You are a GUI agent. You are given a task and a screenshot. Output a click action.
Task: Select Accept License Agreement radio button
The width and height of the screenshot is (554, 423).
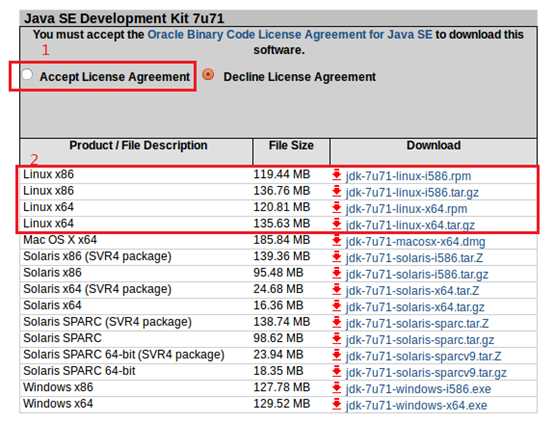click(x=27, y=75)
